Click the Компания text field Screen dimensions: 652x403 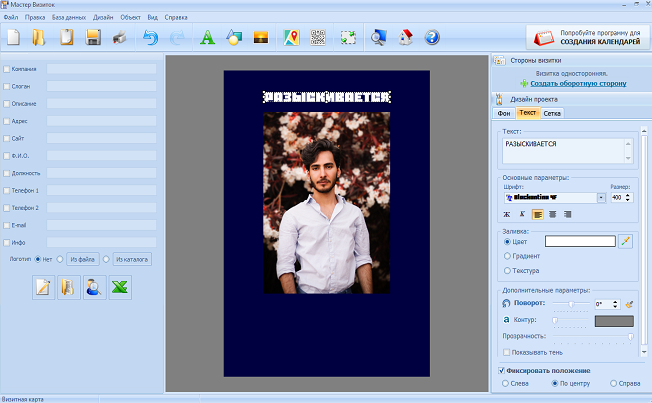click(x=101, y=69)
